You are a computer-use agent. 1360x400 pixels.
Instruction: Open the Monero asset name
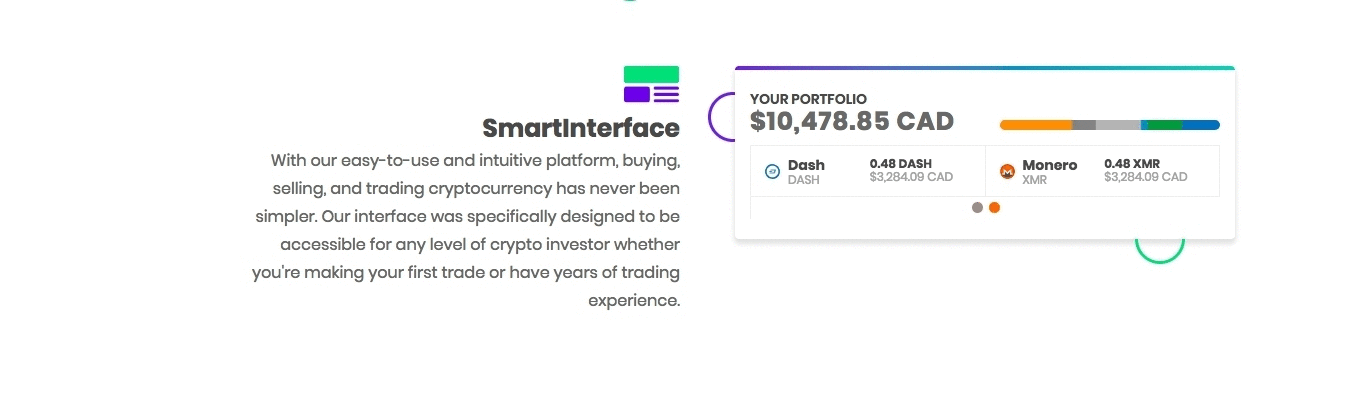(x=1049, y=165)
